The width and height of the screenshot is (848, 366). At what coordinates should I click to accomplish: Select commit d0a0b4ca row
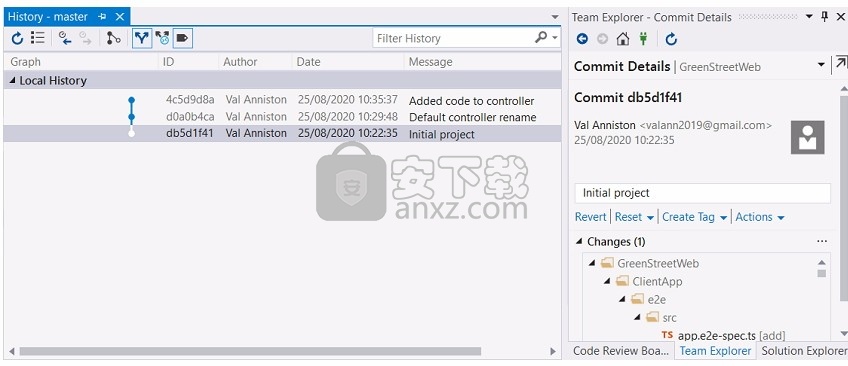tap(282, 117)
